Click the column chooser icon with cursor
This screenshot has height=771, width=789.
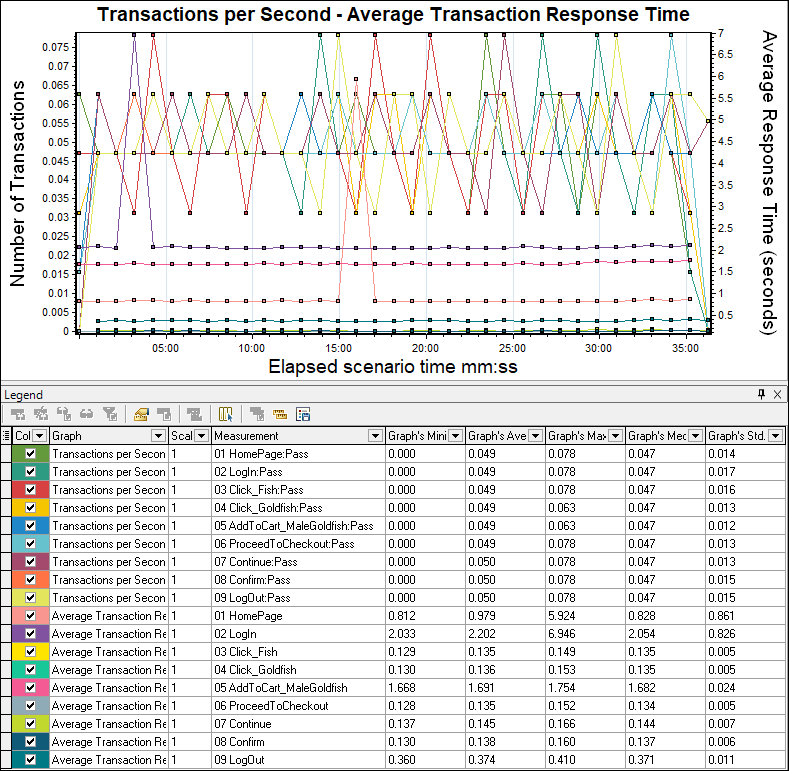[225, 414]
